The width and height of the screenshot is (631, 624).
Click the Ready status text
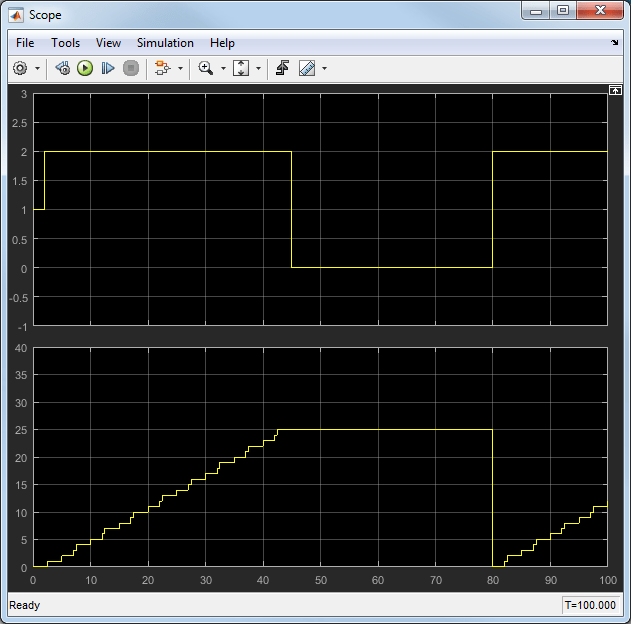[25, 605]
